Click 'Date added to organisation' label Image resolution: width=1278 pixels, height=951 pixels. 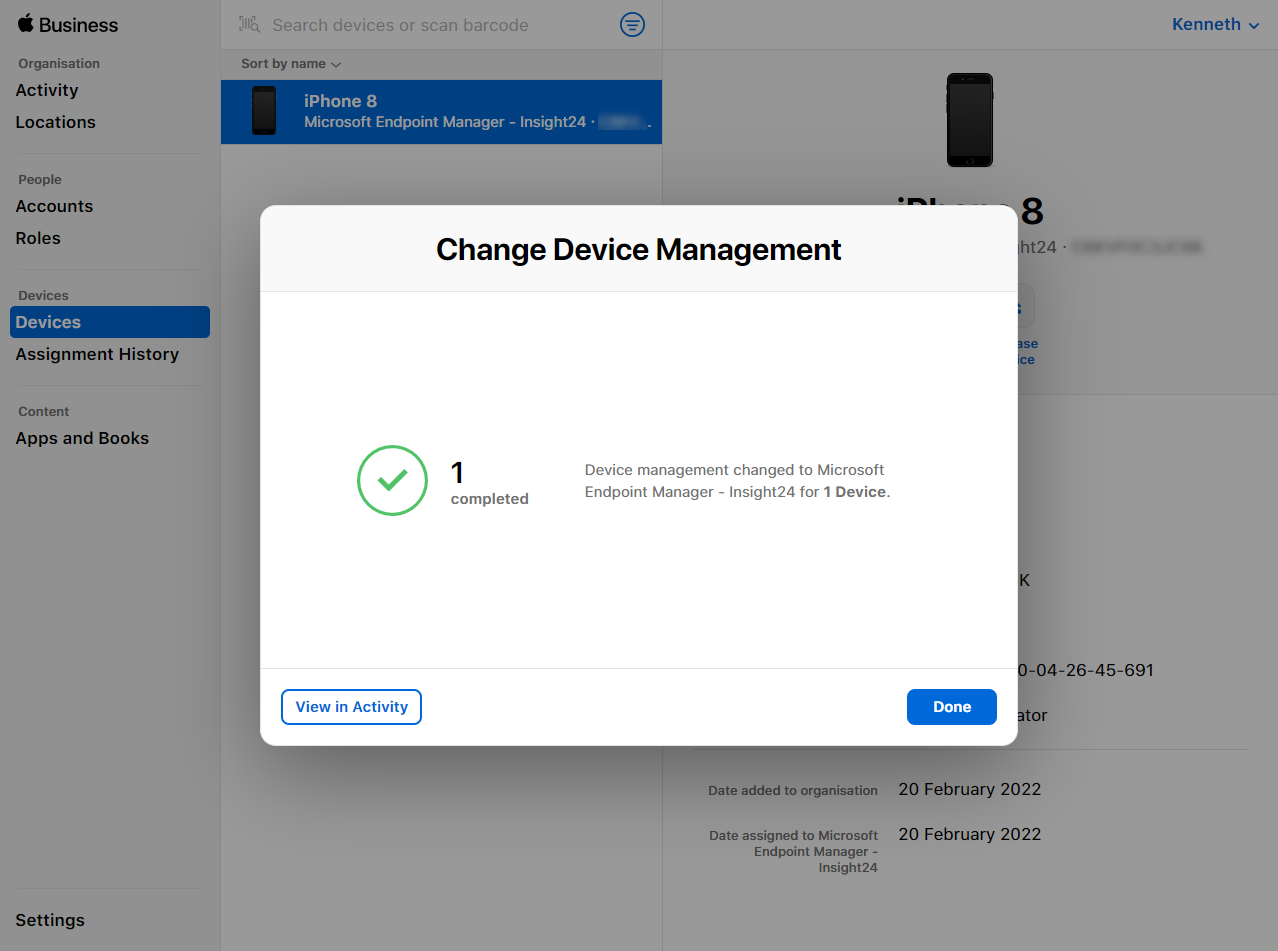pos(793,790)
